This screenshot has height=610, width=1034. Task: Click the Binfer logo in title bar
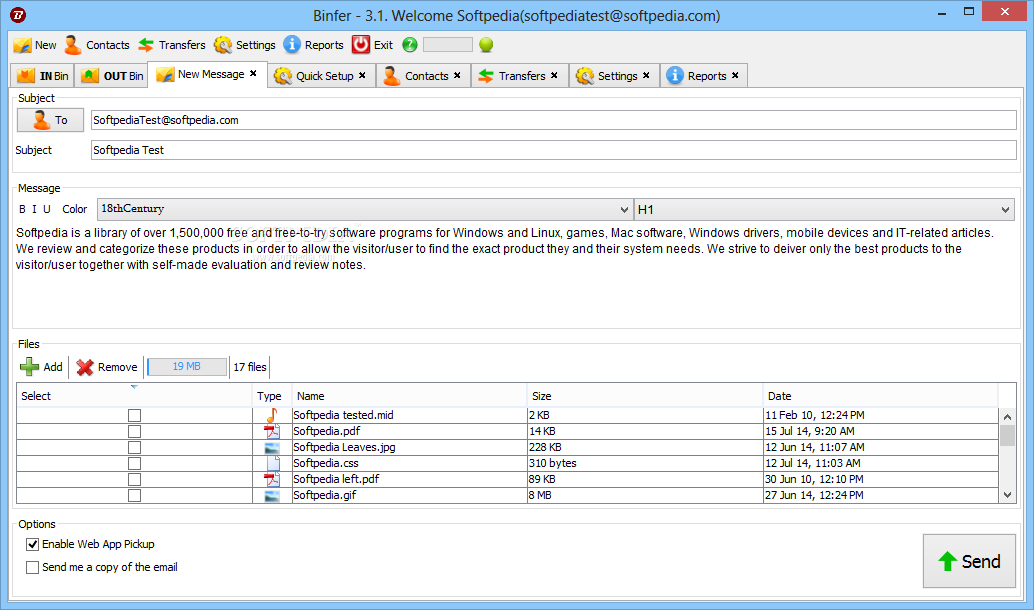pos(18,15)
